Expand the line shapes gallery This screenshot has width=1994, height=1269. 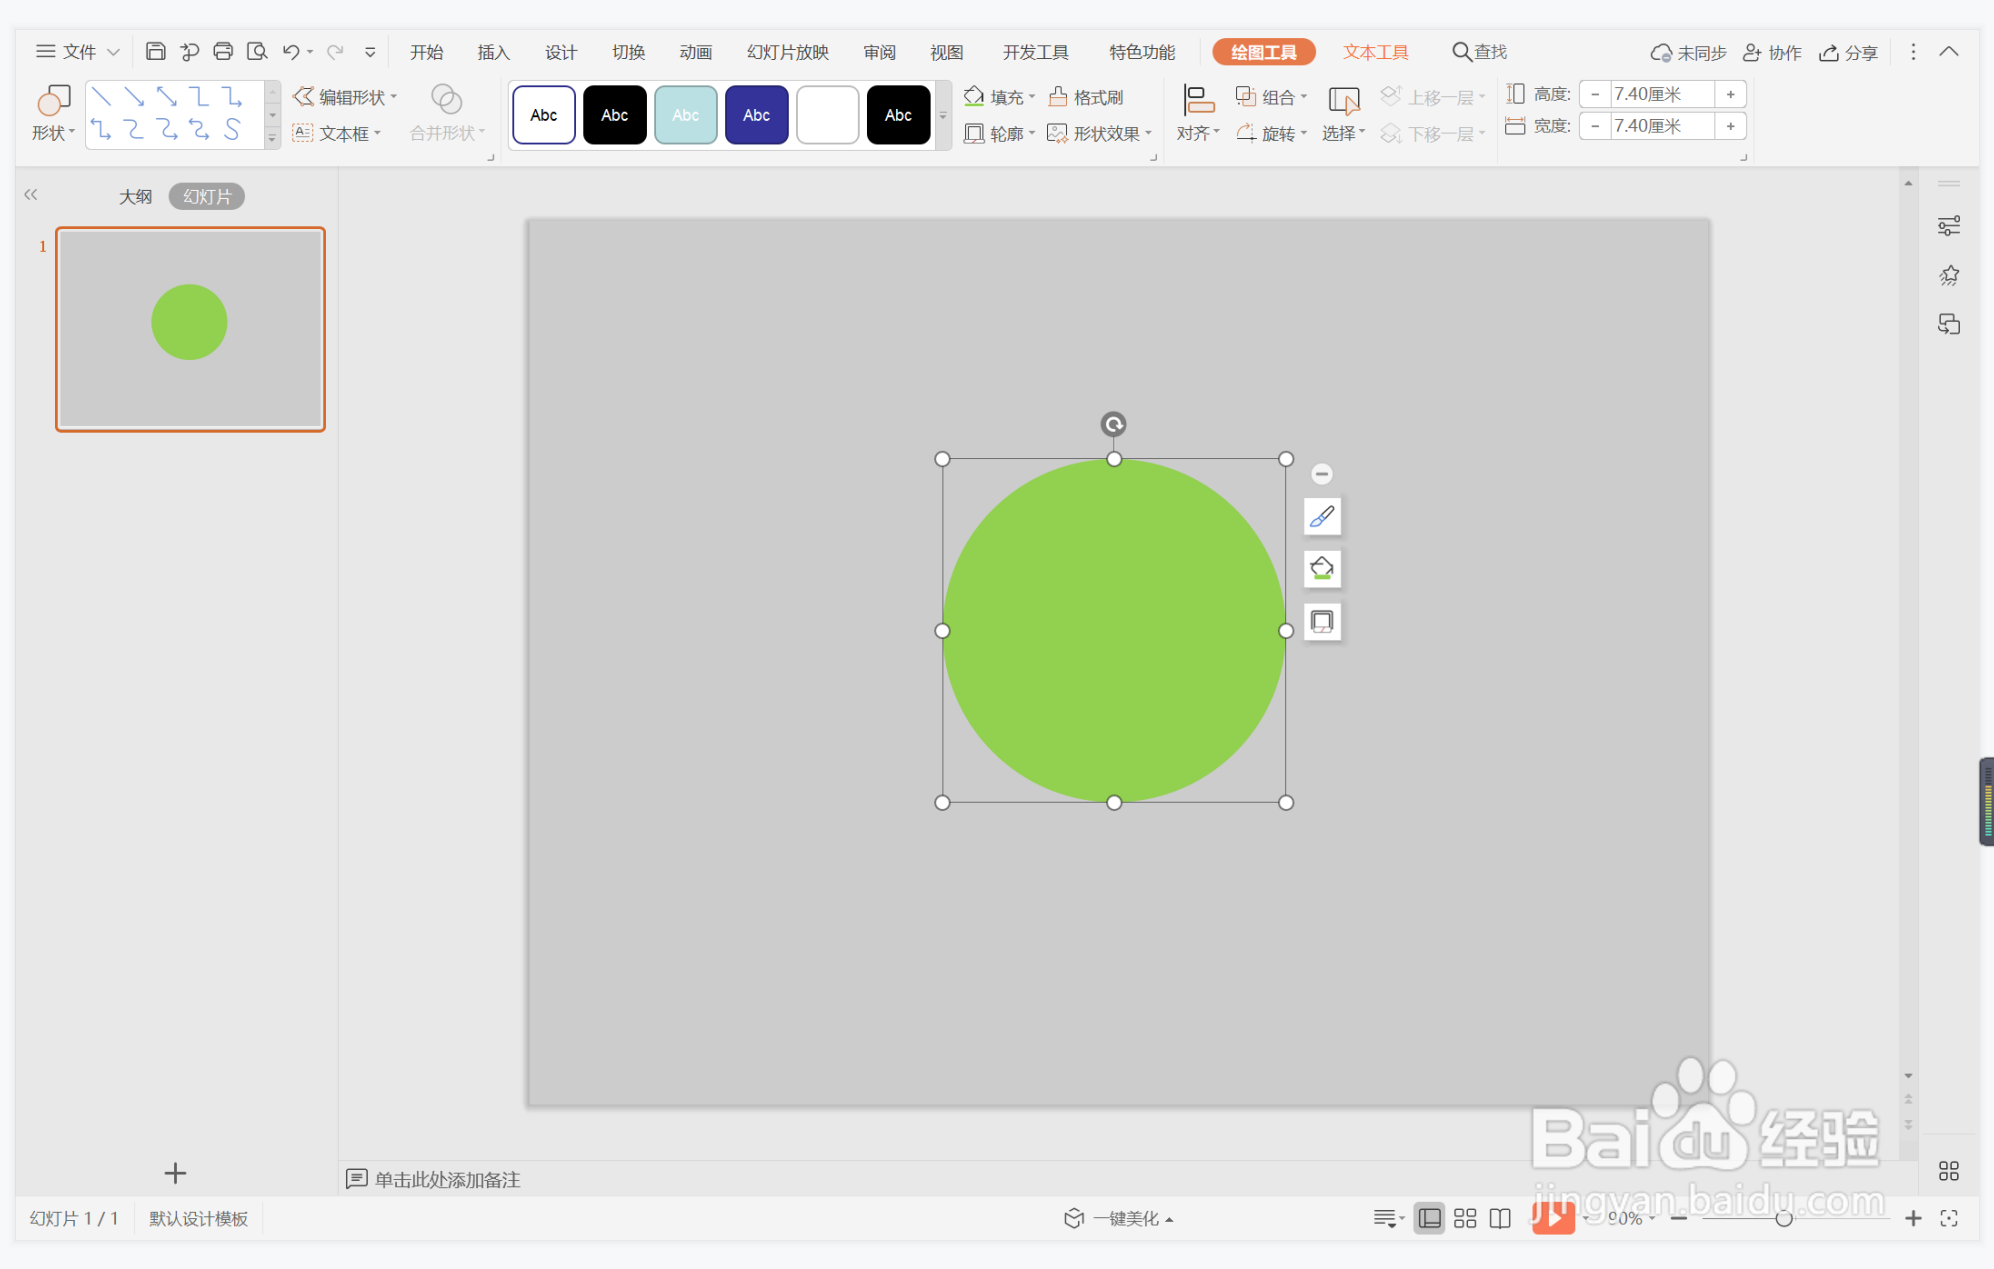(x=272, y=139)
